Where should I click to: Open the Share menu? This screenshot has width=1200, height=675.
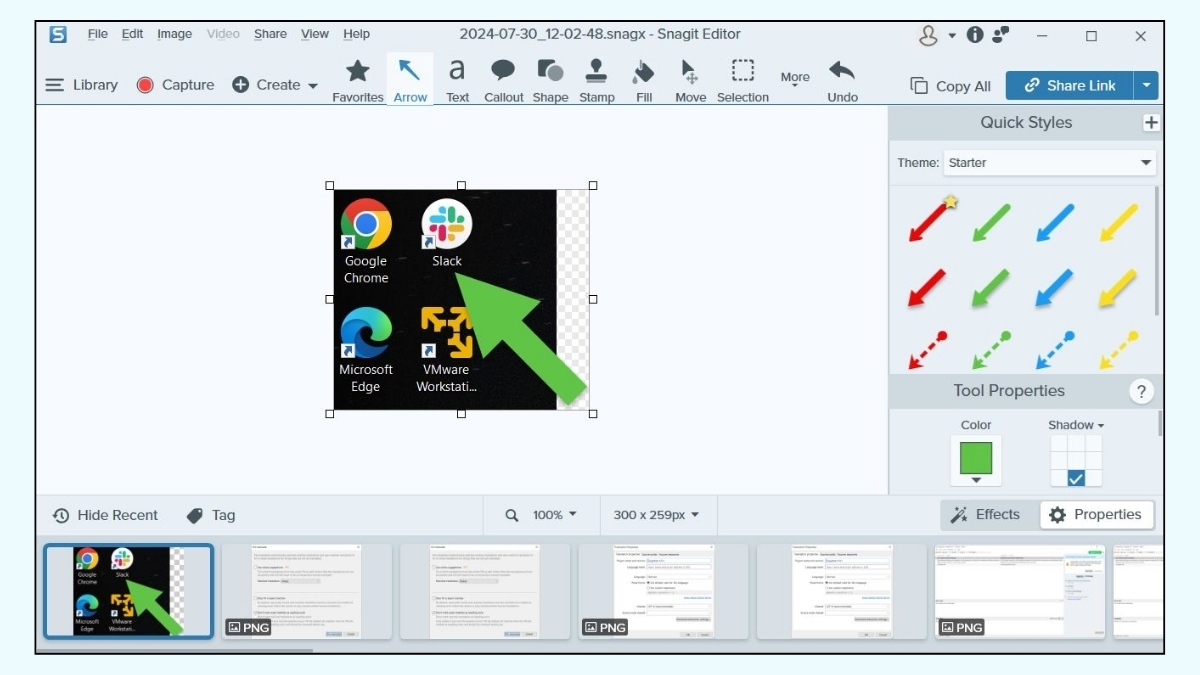[x=270, y=34]
